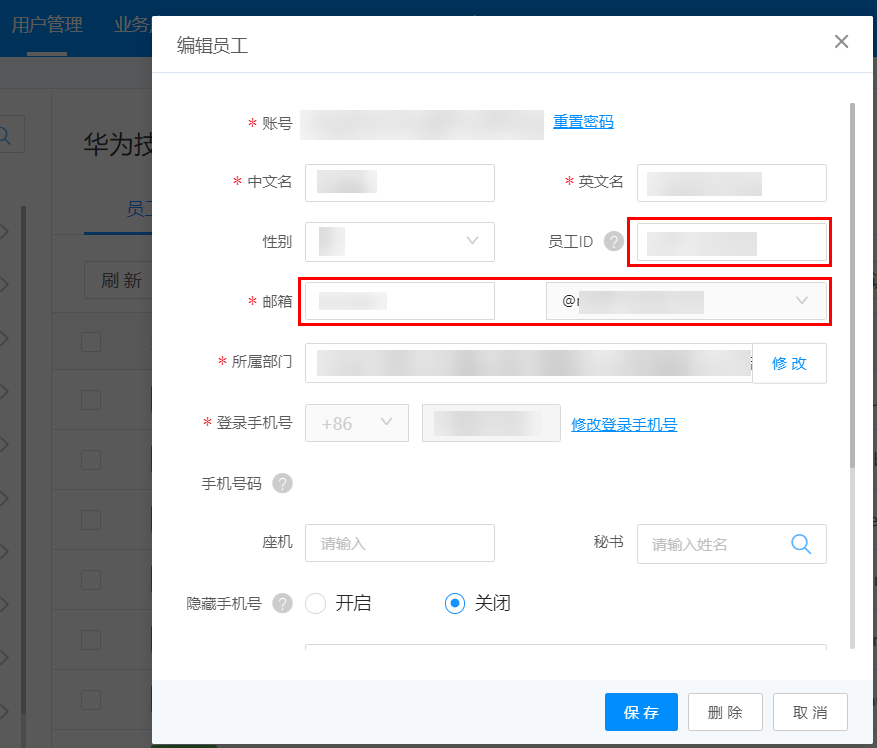
Task: Click the help icon next to 员工ID
Action: (x=613, y=242)
